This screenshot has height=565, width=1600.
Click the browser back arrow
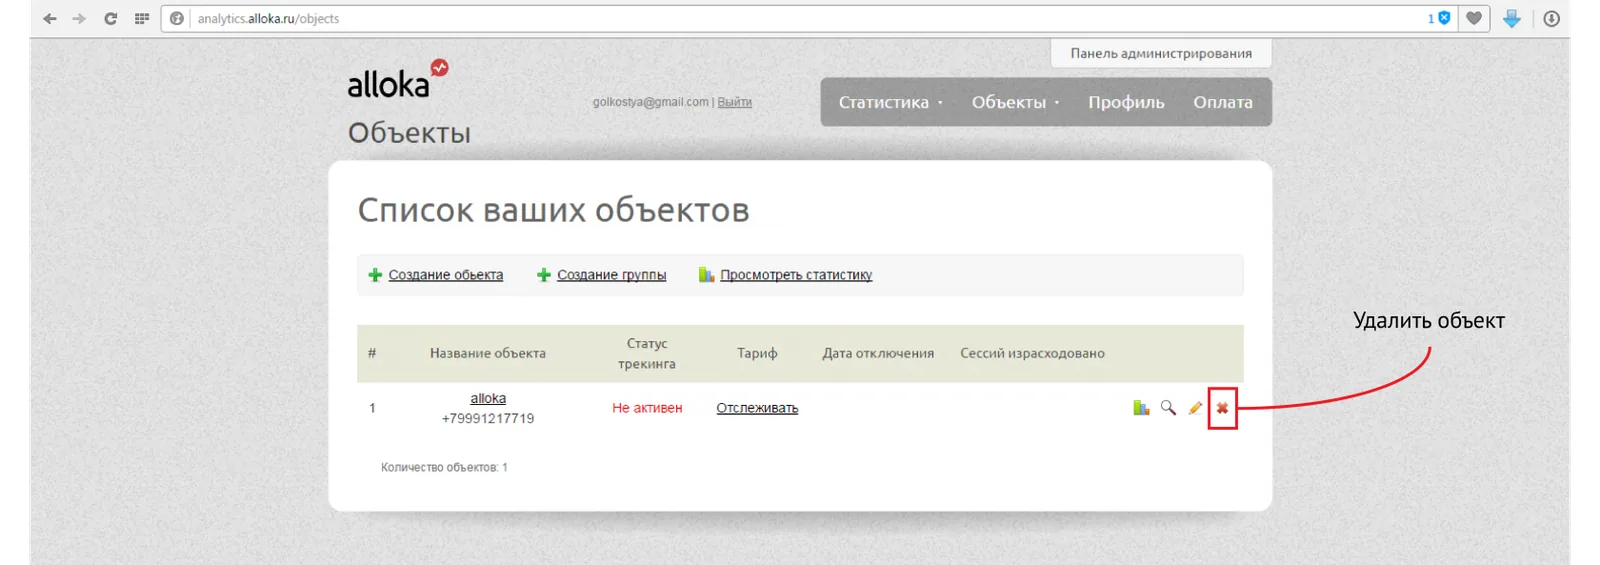pyautogui.click(x=50, y=19)
